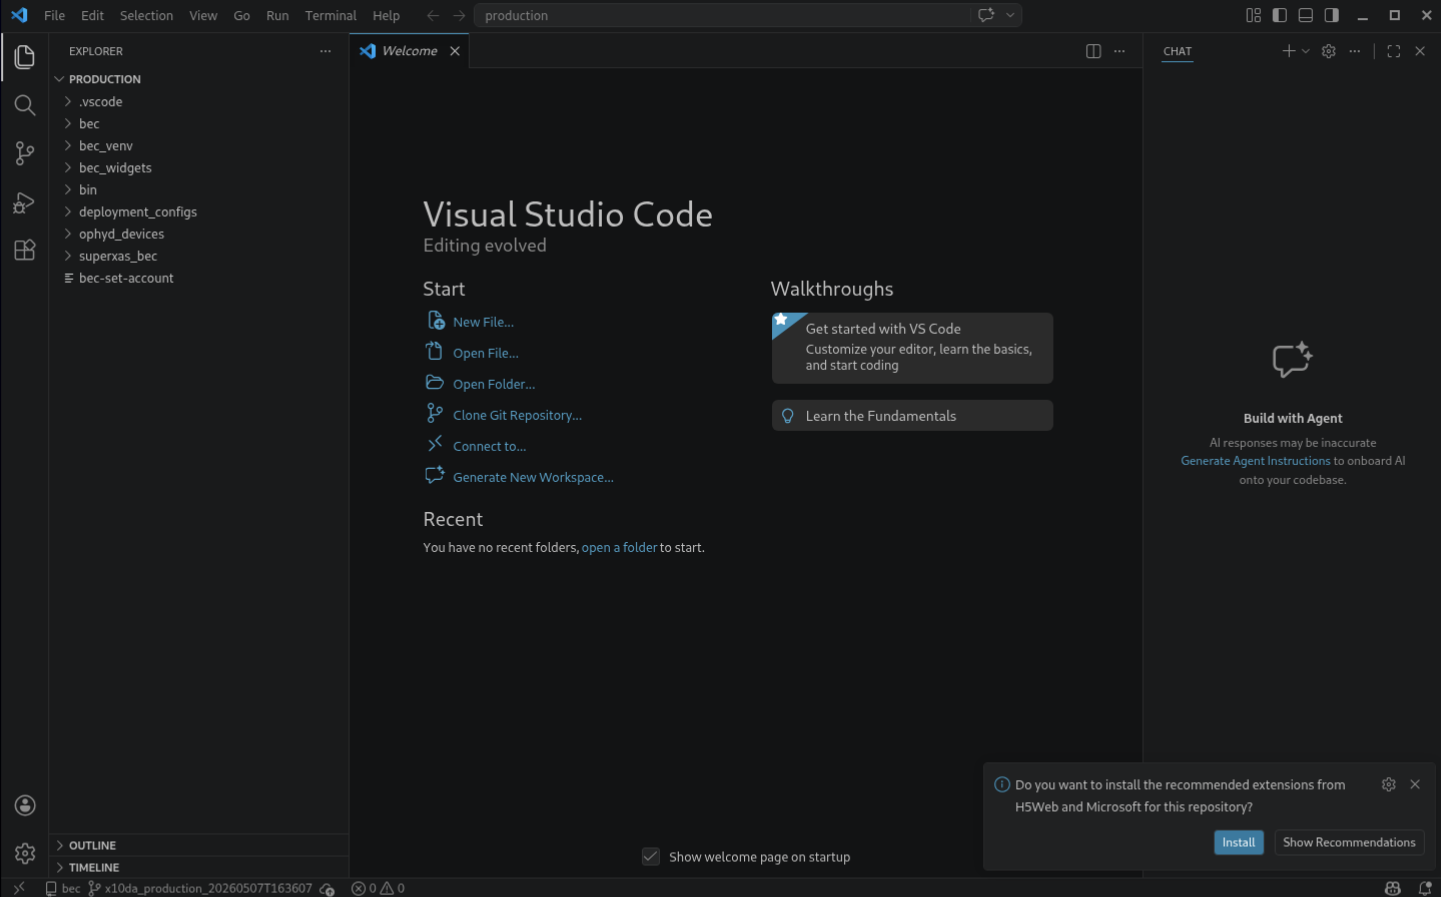1441x897 pixels.
Task: Toggle Primary Side Bar visibility
Action: coord(1279,15)
